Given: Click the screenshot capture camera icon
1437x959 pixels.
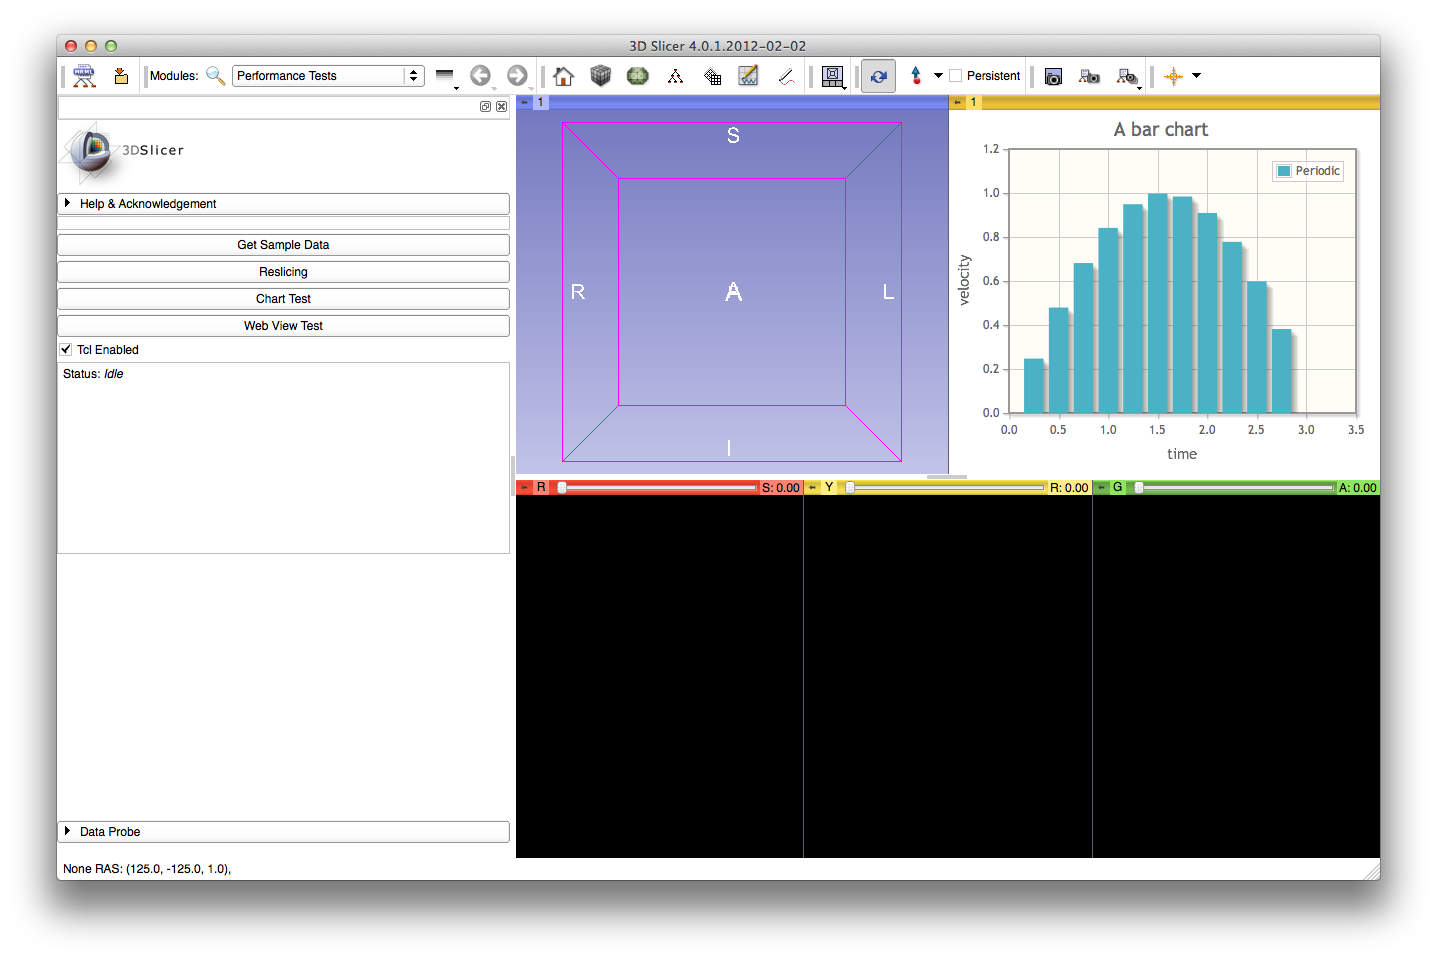Looking at the screenshot, I should pyautogui.click(x=1053, y=76).
